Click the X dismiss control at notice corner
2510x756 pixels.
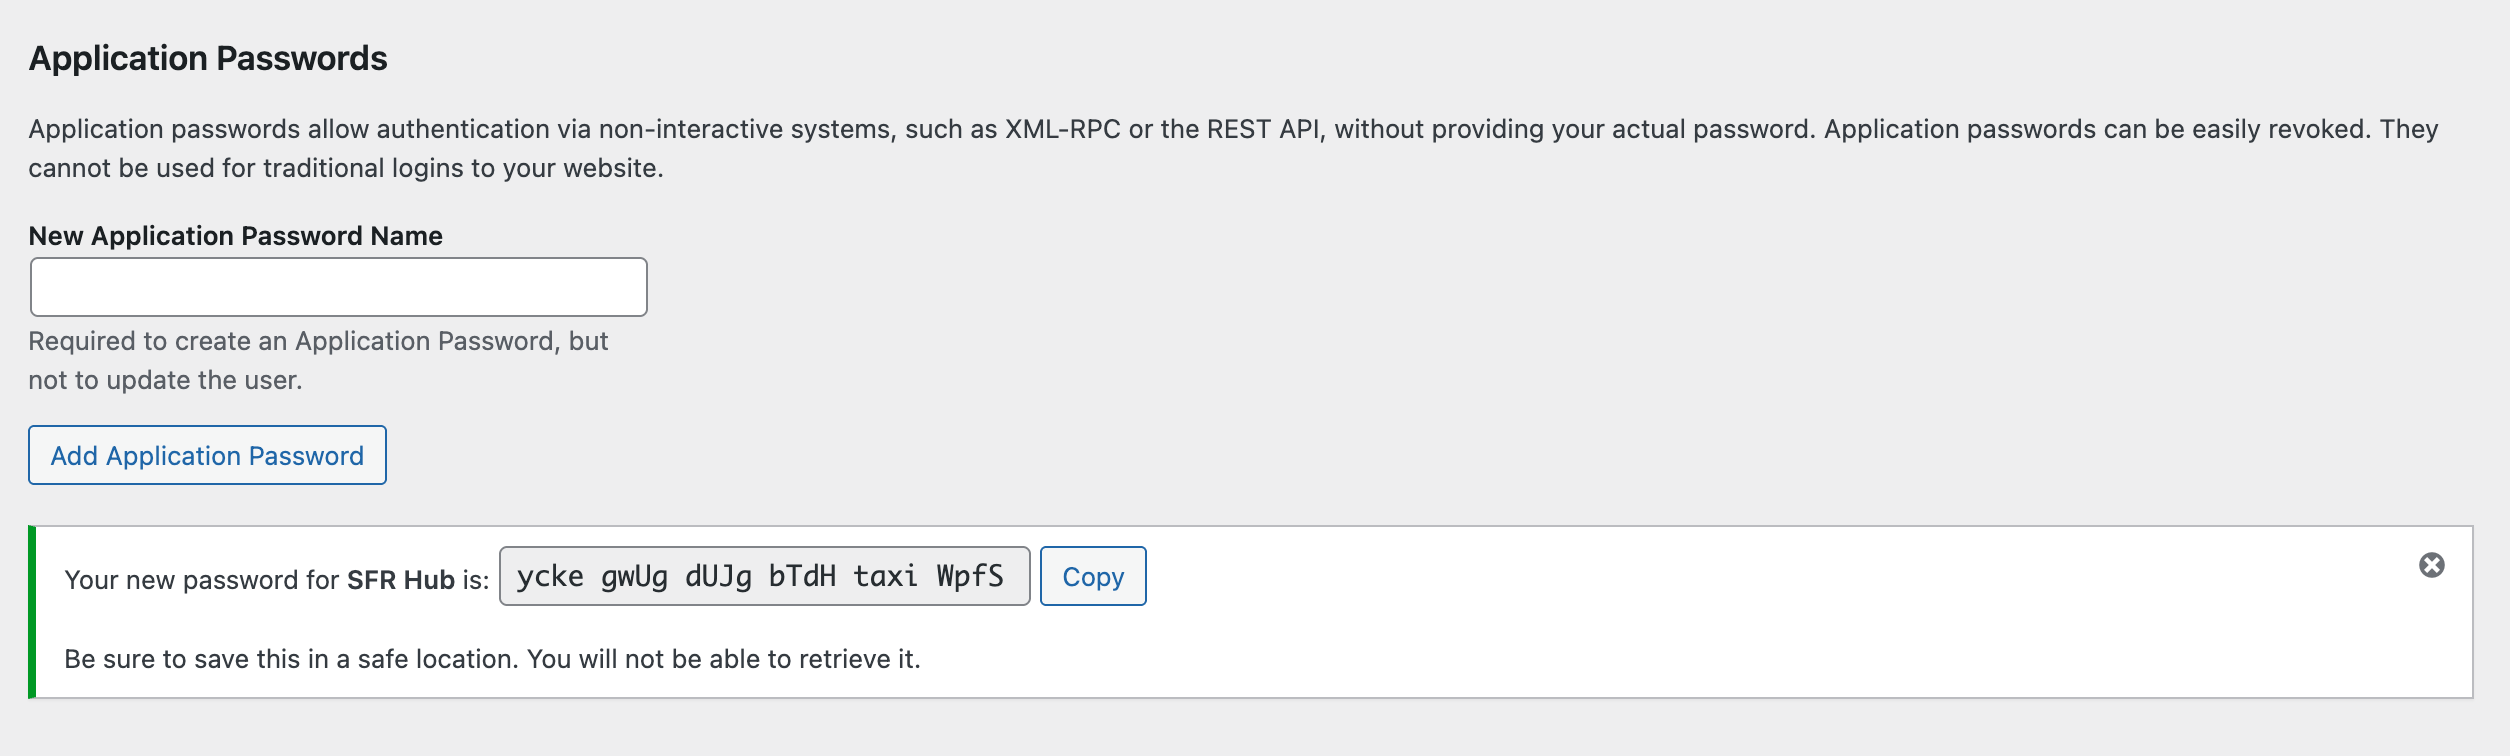(2433, 565)
